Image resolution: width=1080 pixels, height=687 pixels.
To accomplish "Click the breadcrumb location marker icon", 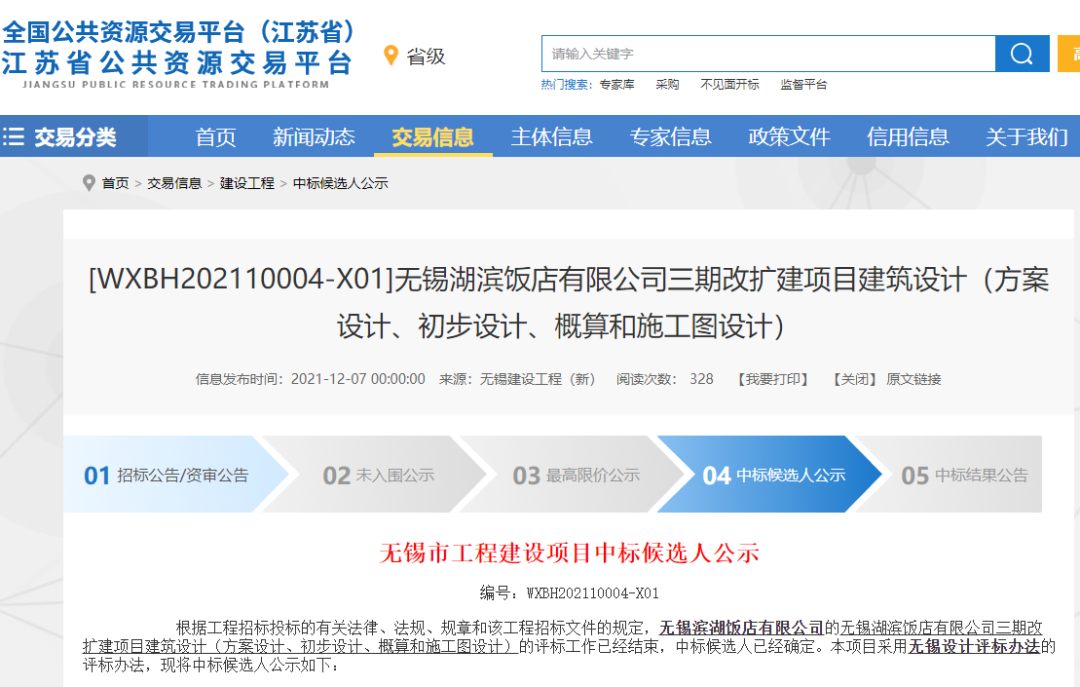I will [x=89, y=183].
